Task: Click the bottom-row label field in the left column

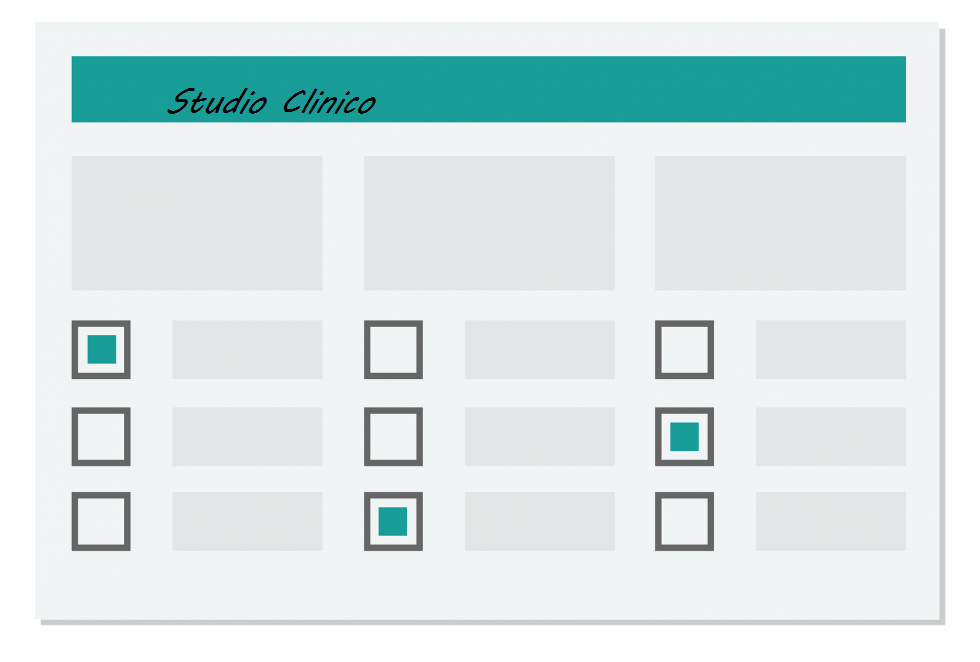Action: click(248, 521)
